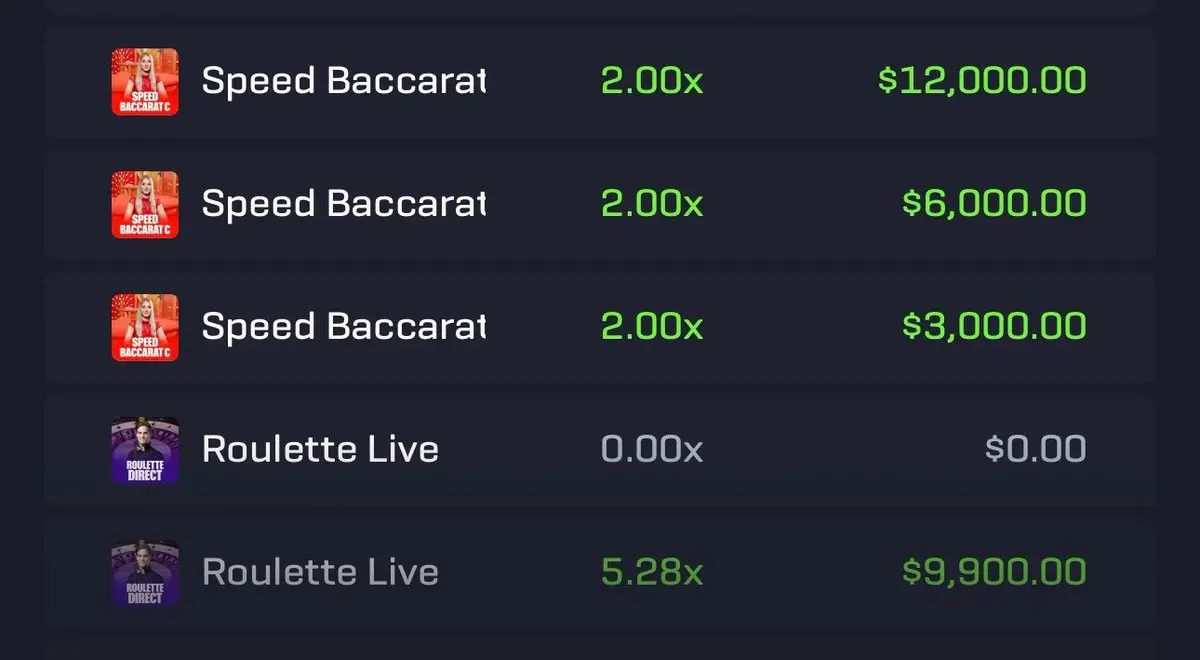Click the $6,000.00 payout amount

pyautogui.click(x=994, y=204)
